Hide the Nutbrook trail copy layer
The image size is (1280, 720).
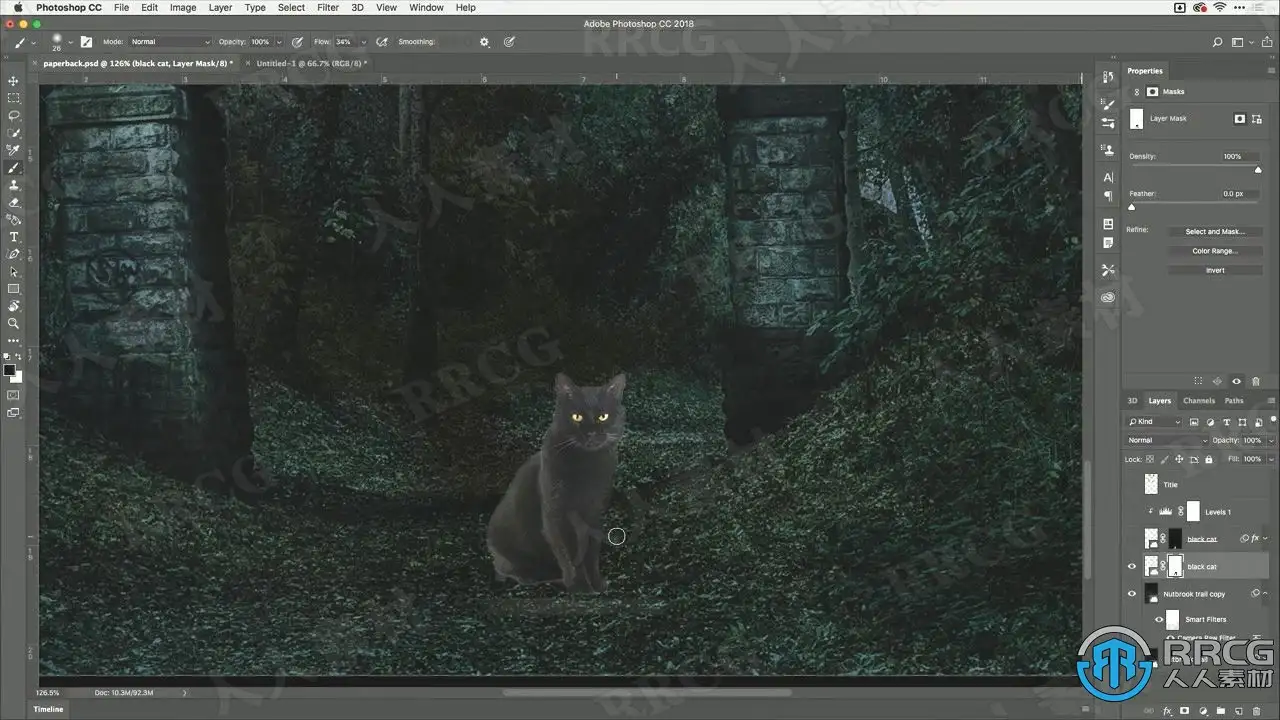1132,594
